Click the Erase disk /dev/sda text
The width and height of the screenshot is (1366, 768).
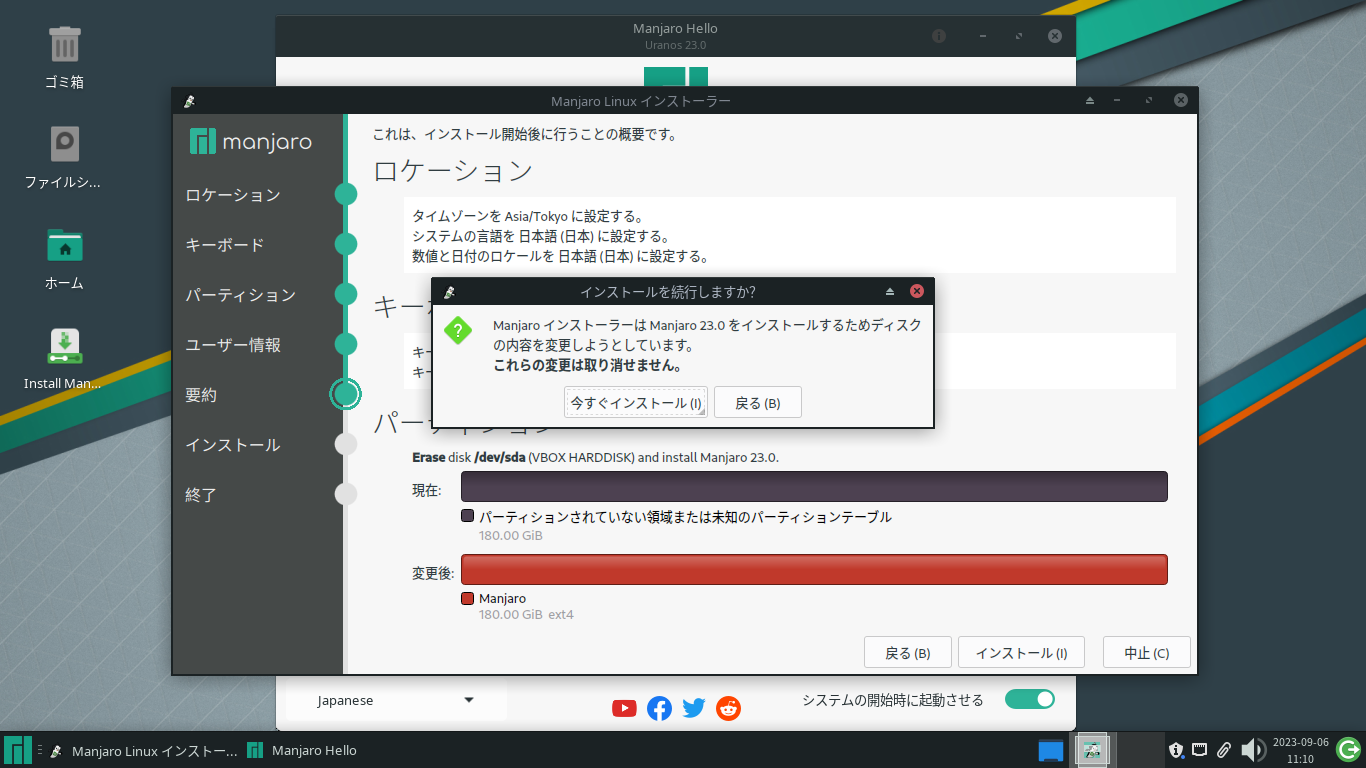(x=595, y=457)
